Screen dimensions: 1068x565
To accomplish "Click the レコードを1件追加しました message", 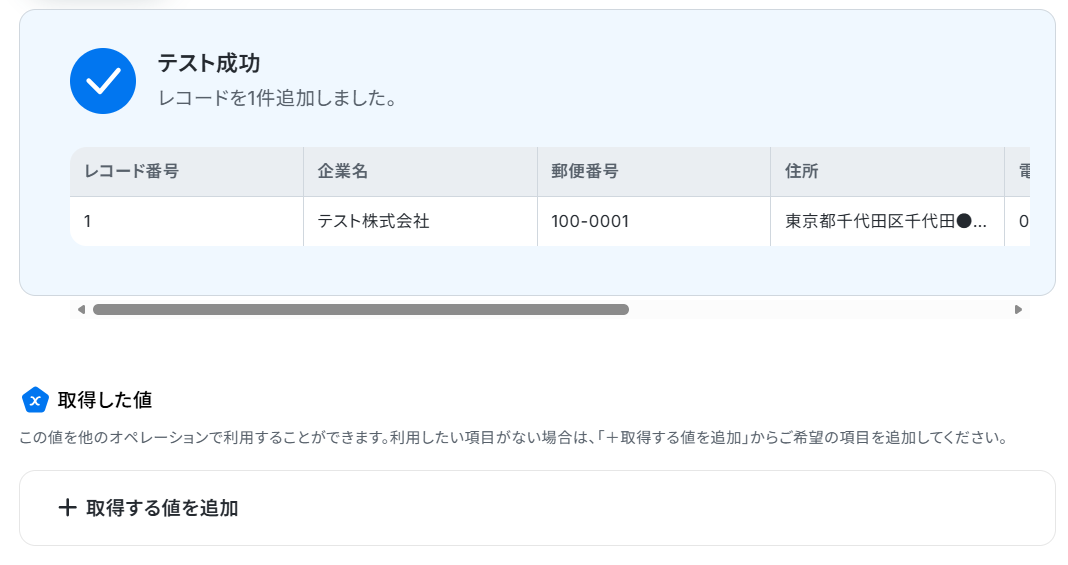I will tap(277, 98).
